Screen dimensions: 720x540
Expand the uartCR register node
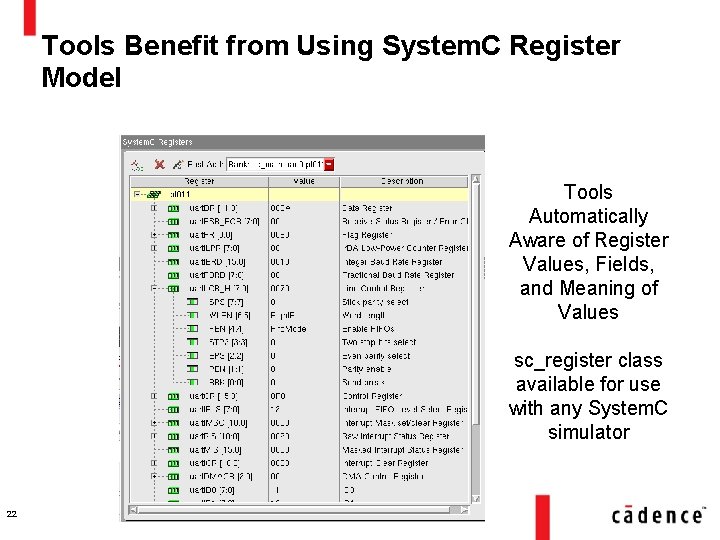(154, 396)
